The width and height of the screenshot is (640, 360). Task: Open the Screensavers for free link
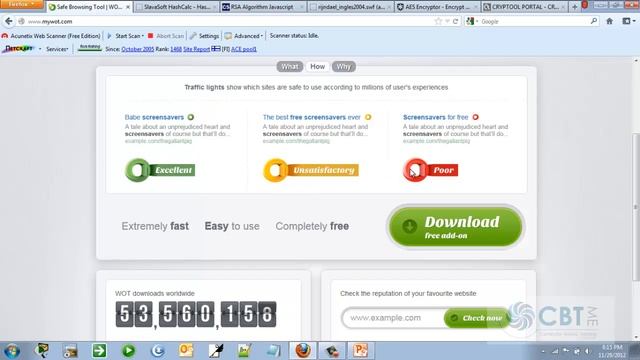[x=436, y=117]
